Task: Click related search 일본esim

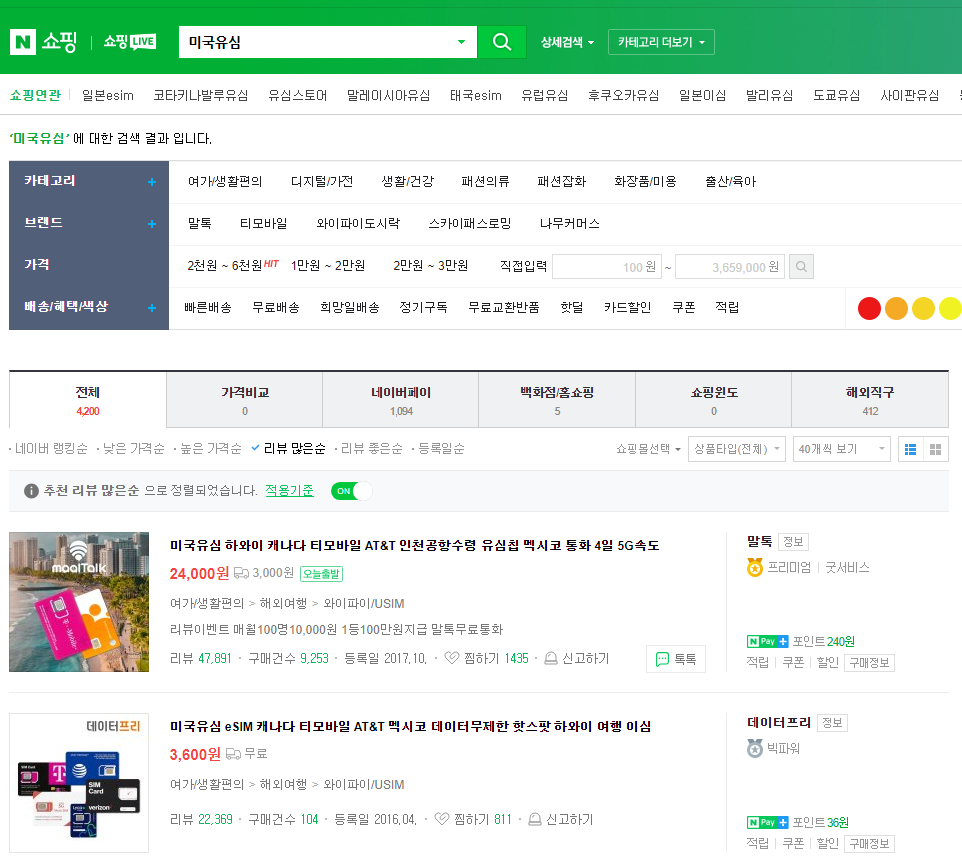Action: [x=108, y=96]
